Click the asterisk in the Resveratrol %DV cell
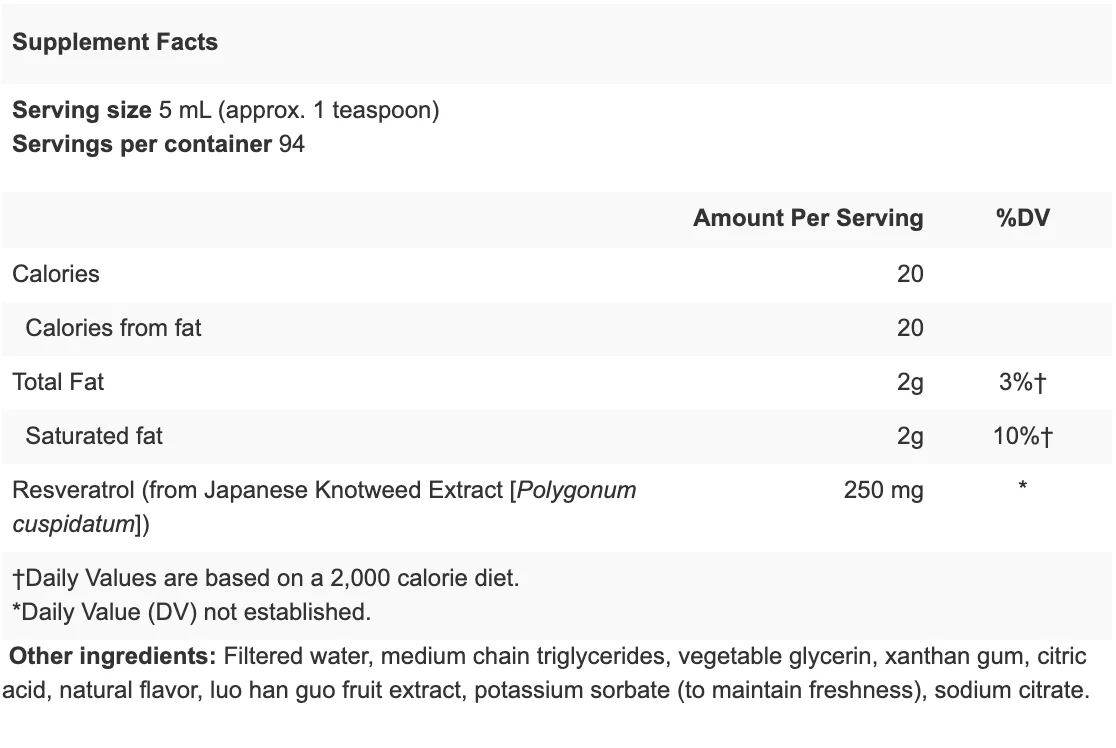Viewport: 1116px width, 748px height. [1023, 487]
